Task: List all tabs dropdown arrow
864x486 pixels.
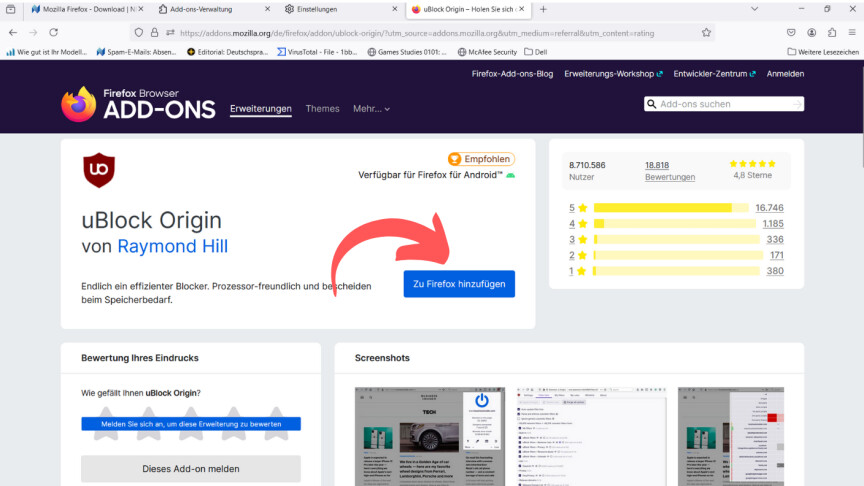Action: coord(754,9)
